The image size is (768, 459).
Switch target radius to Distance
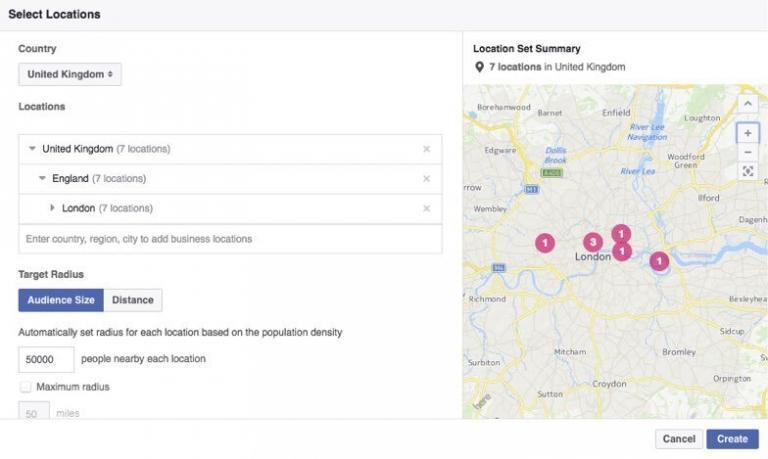[x=133, y=300]
